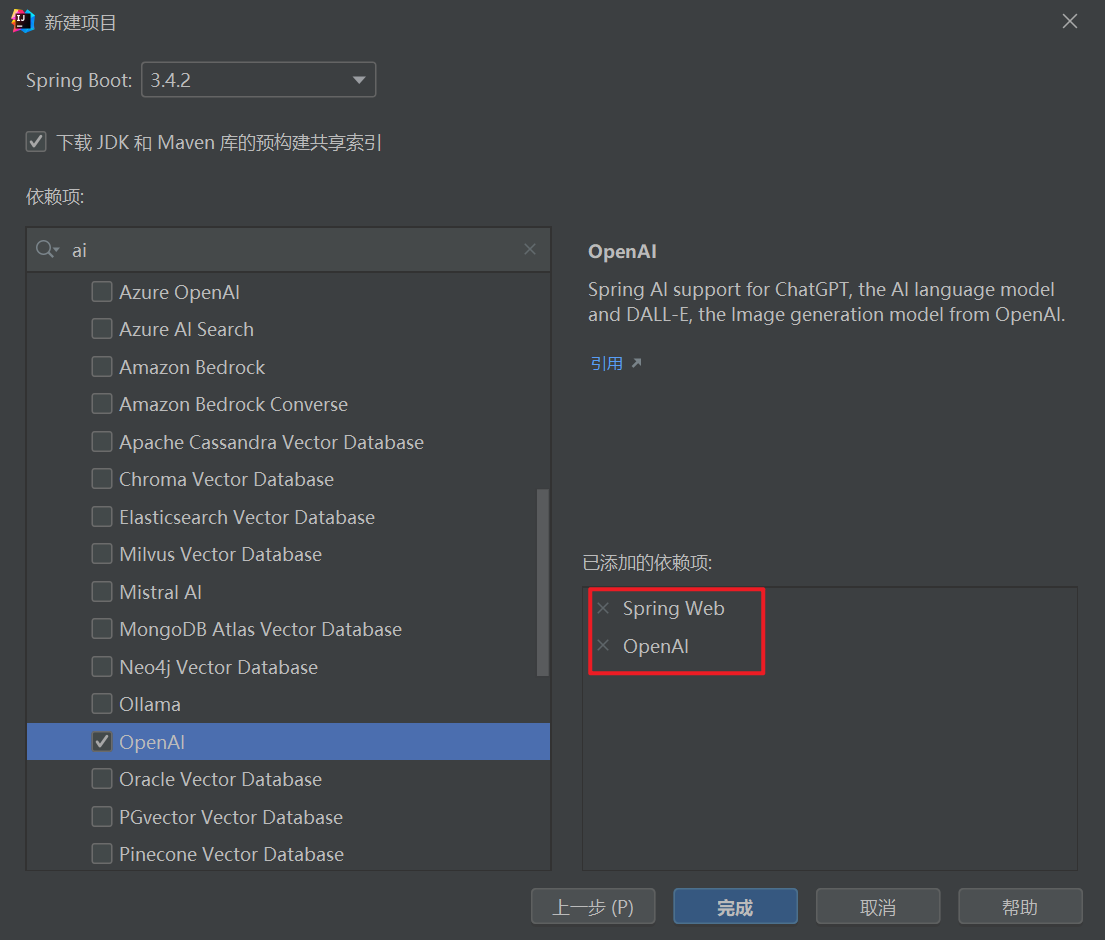Viewport: 1105px width, 940px height.
Task: Open the Spring Boot version dropdown
Action: [x=358, y=80]
